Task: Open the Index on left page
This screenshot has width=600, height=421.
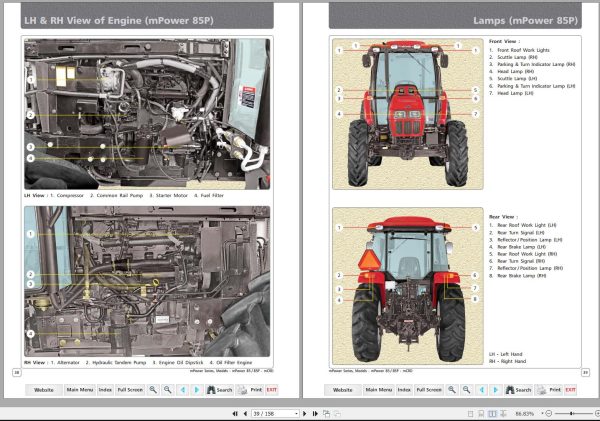Action: coord(105,390)
